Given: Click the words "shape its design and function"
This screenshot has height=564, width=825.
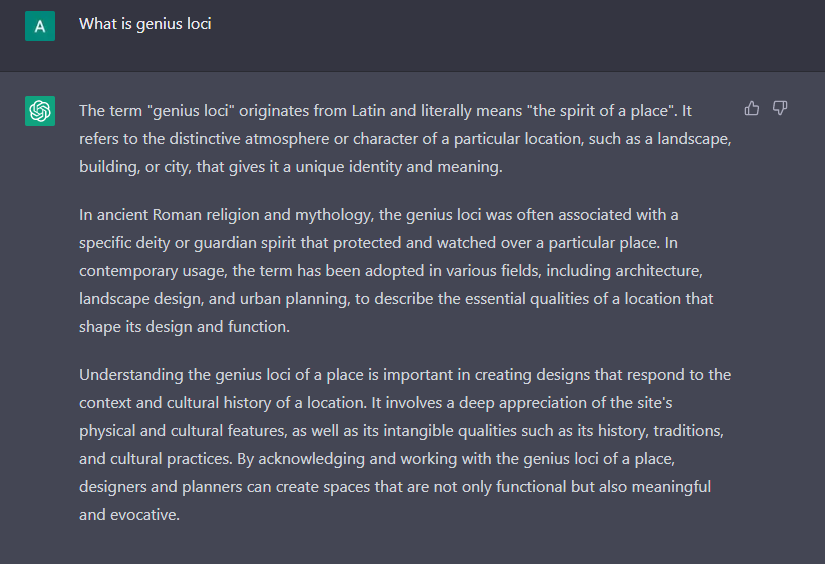Looking at the screenshot, I should coord(183,327).
